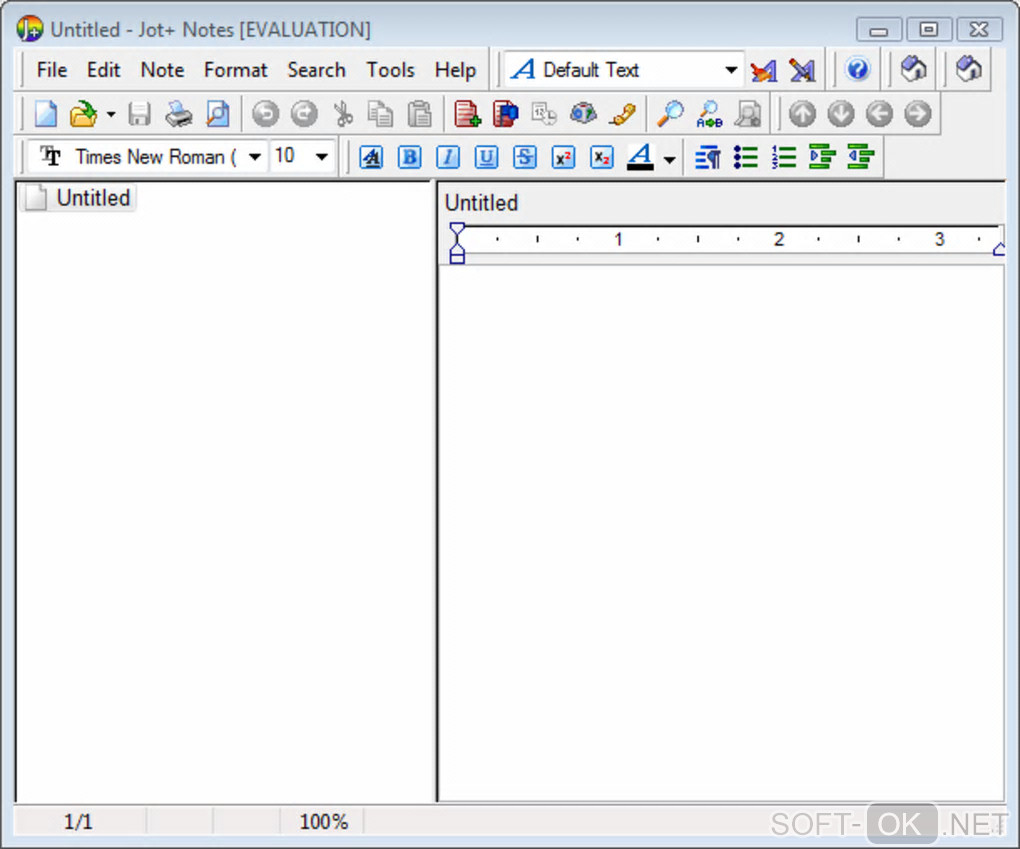Decrease paragraph indent

tap(861, 157)
